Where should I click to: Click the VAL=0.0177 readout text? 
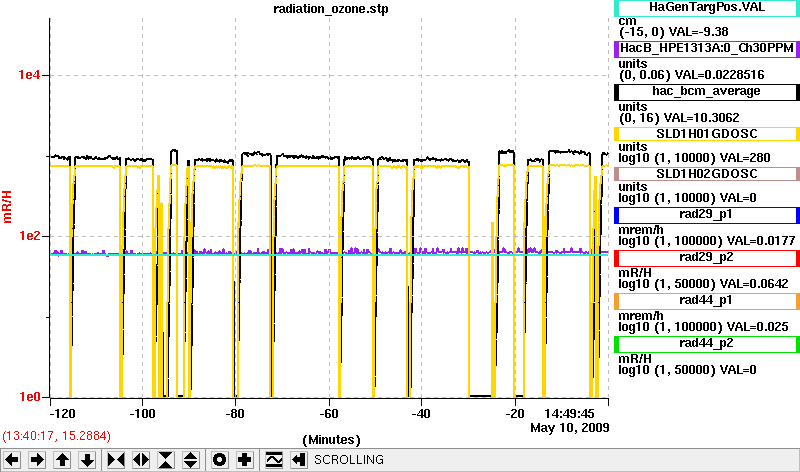coord(761,240)
